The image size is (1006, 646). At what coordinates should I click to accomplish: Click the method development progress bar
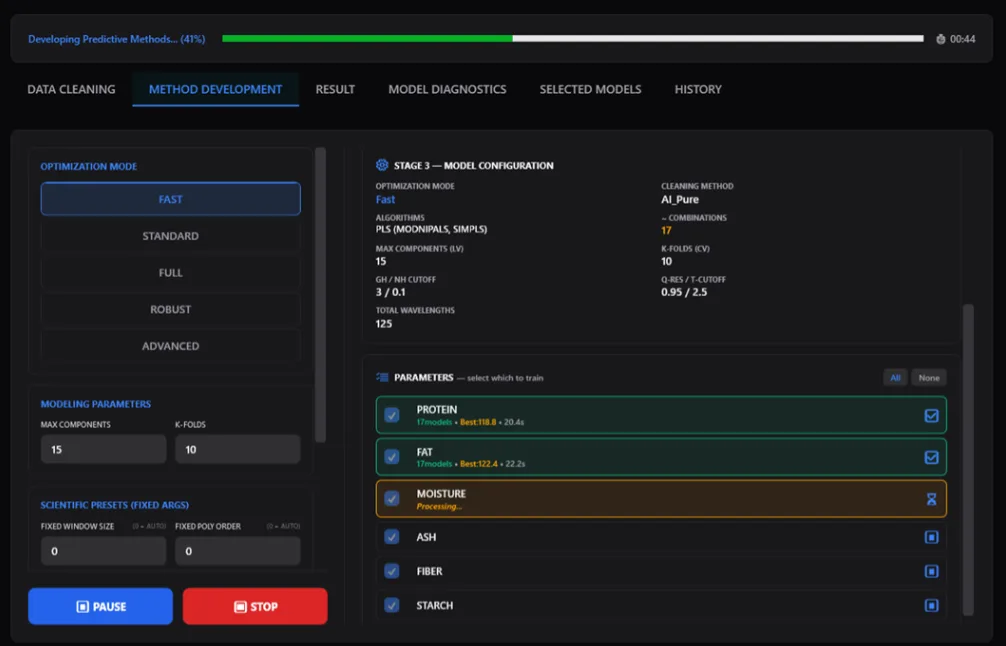[x=573, y=38]
